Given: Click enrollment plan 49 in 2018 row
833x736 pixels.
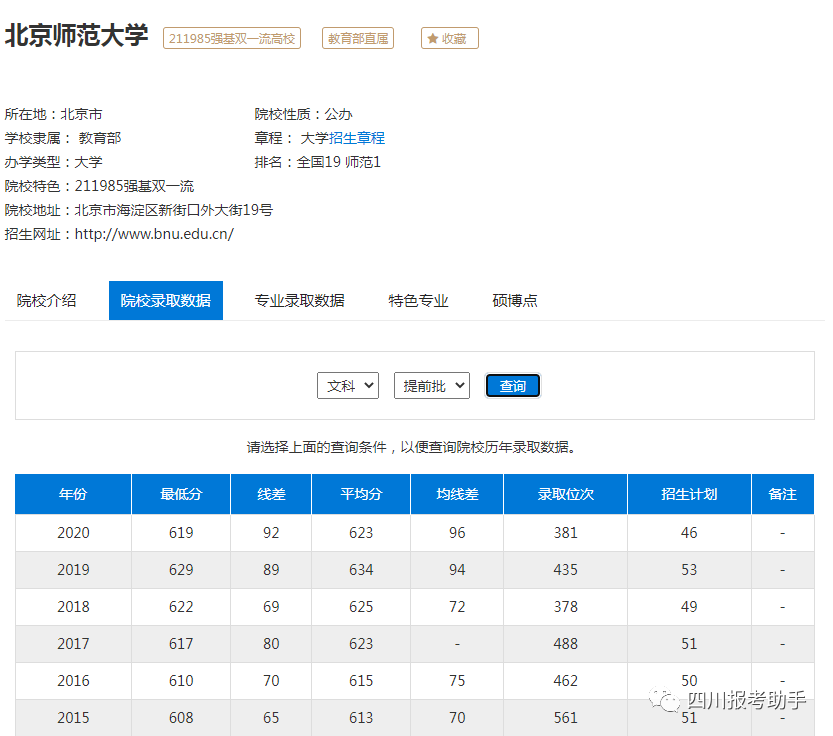Looking at the screenshot, I should 689,607.
